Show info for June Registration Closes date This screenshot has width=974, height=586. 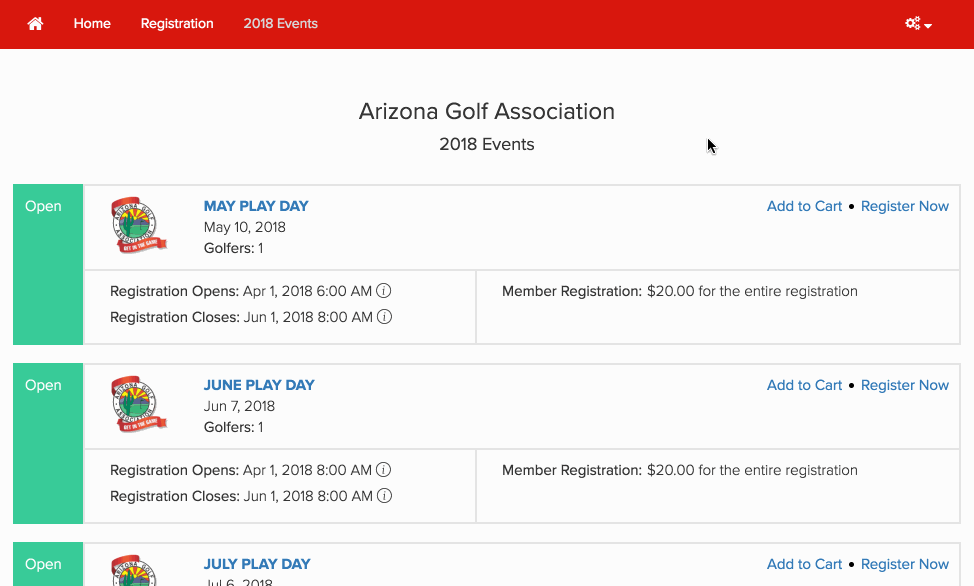pyautogui.click(x=385, y=496)
